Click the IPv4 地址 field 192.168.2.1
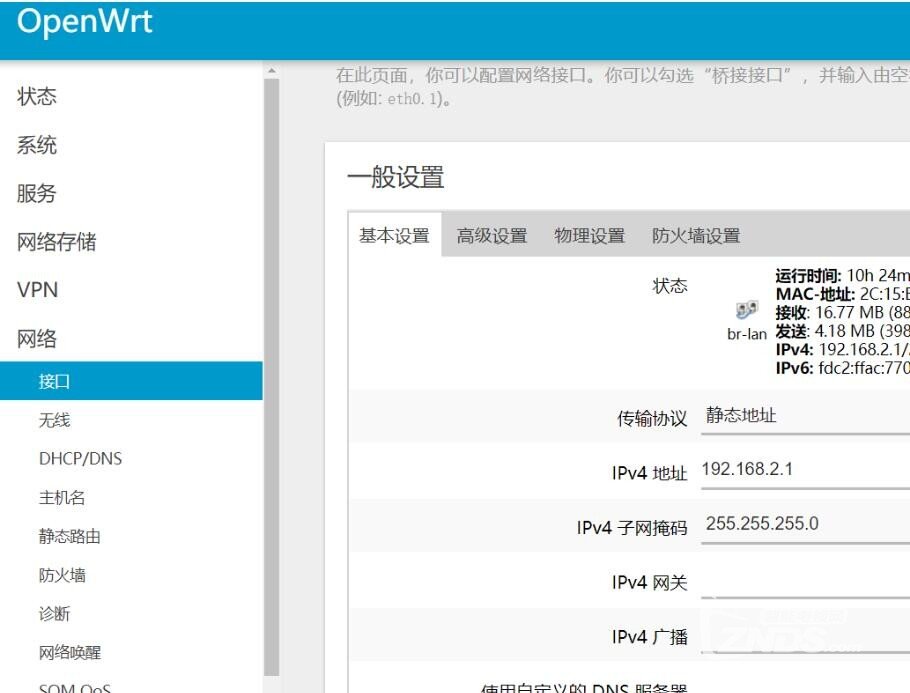This screenshot has height=693, width=910. 806,470
